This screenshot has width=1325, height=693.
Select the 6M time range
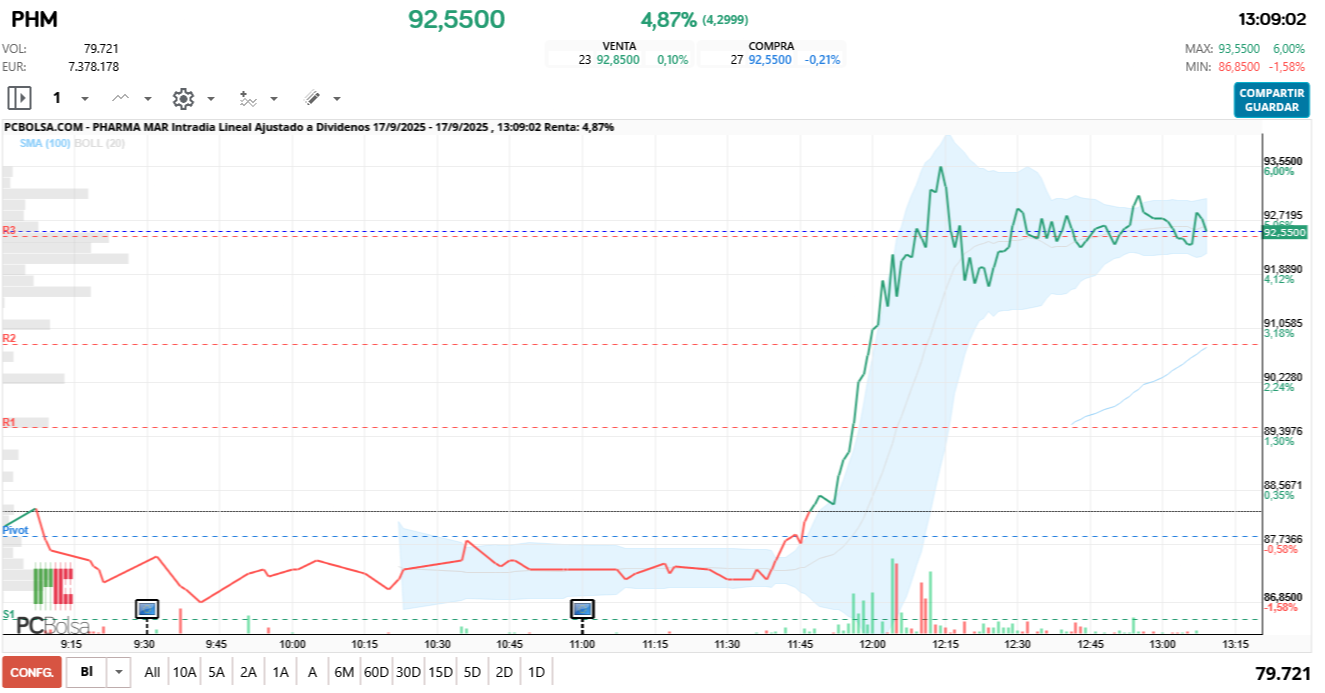[x=344, y=672]
